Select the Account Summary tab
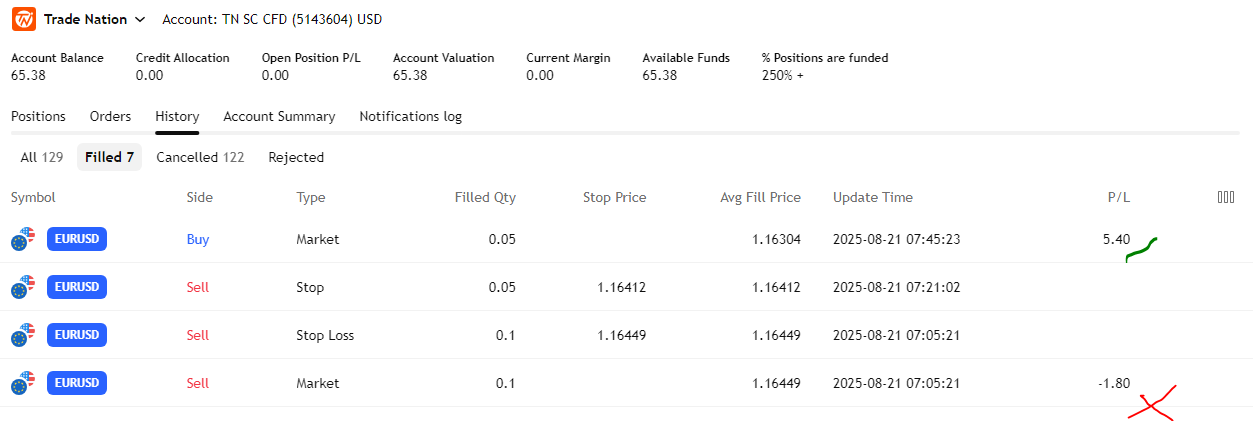 tap(279, 116)
